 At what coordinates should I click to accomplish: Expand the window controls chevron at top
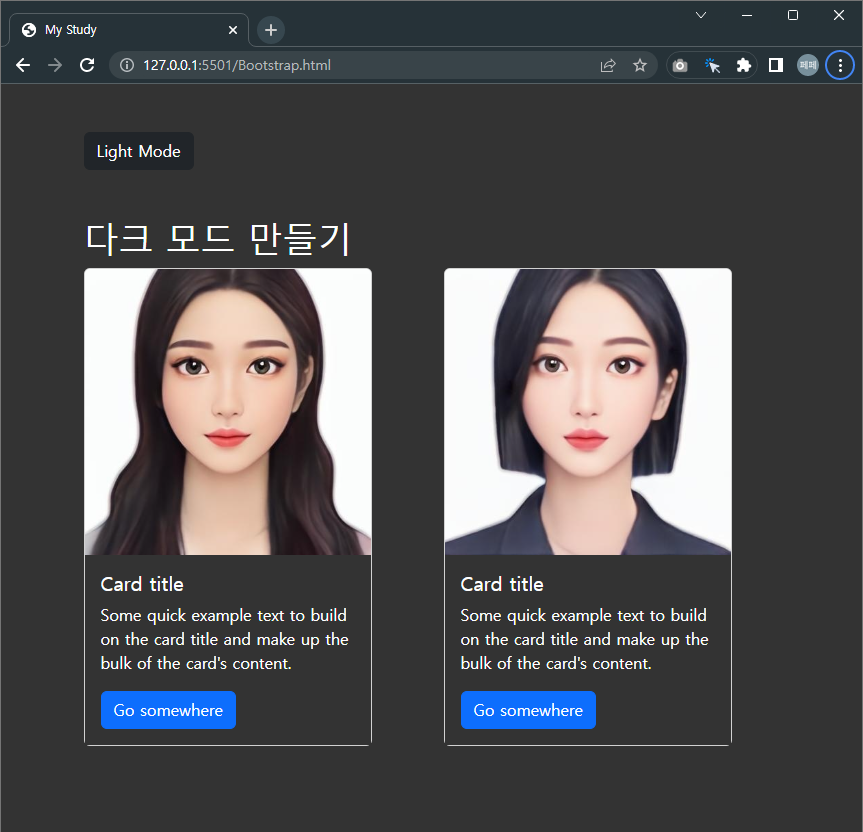click(x=701, y=15)
